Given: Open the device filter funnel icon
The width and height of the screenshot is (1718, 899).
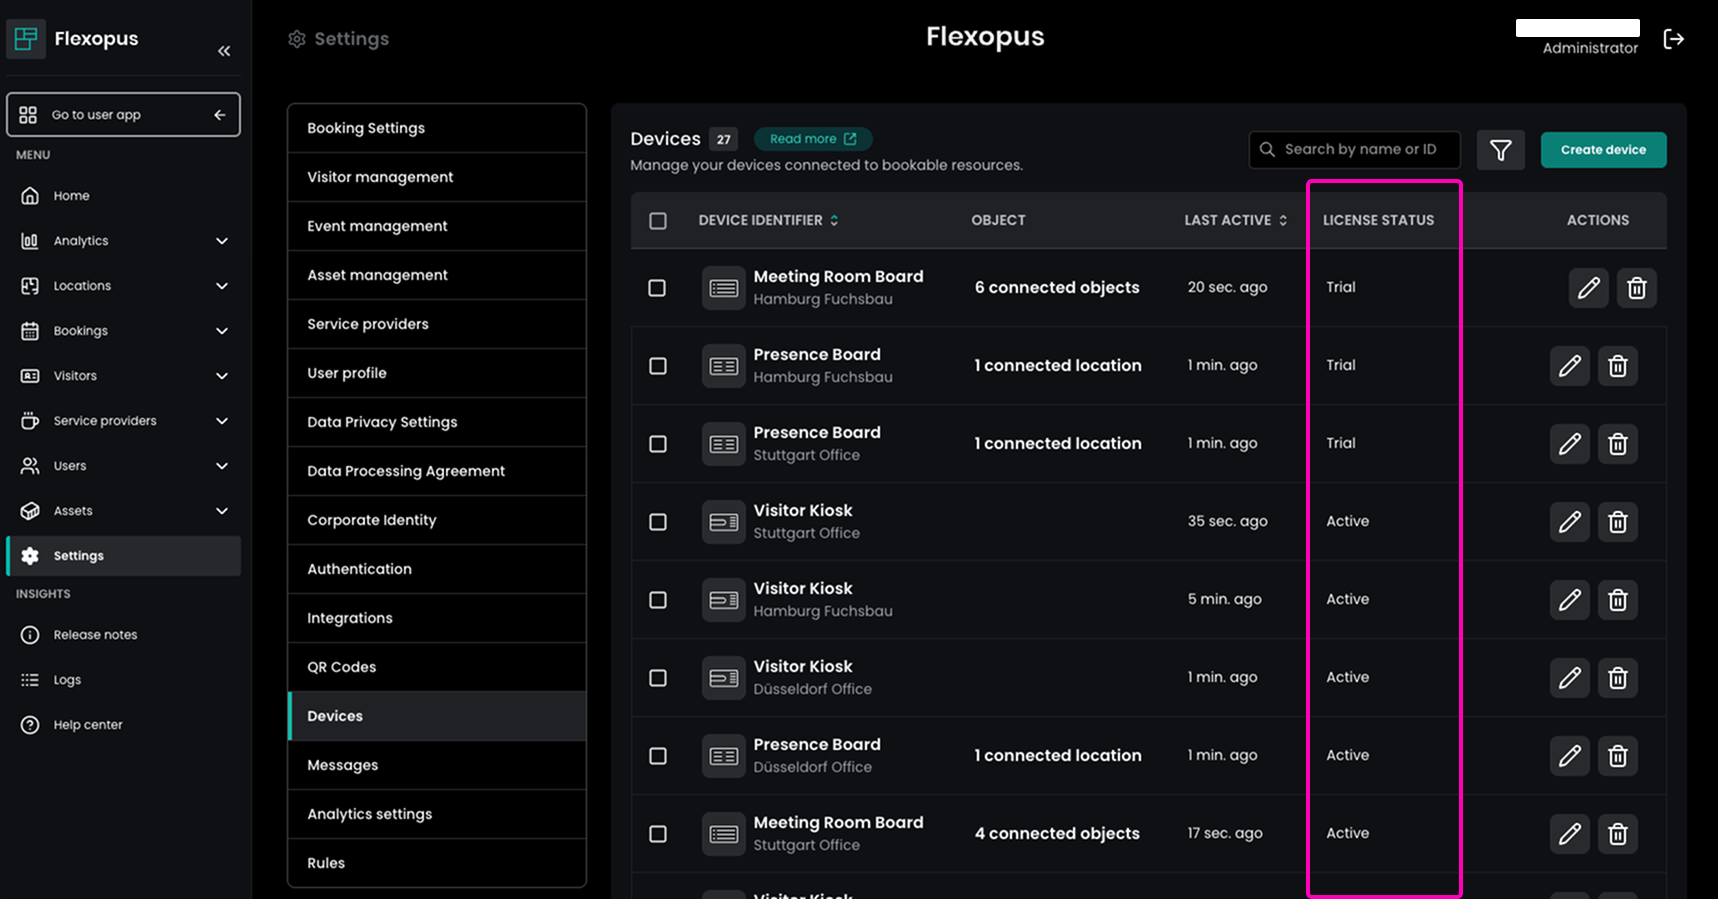Looking at the screenshot, I should pos(1500,150).
